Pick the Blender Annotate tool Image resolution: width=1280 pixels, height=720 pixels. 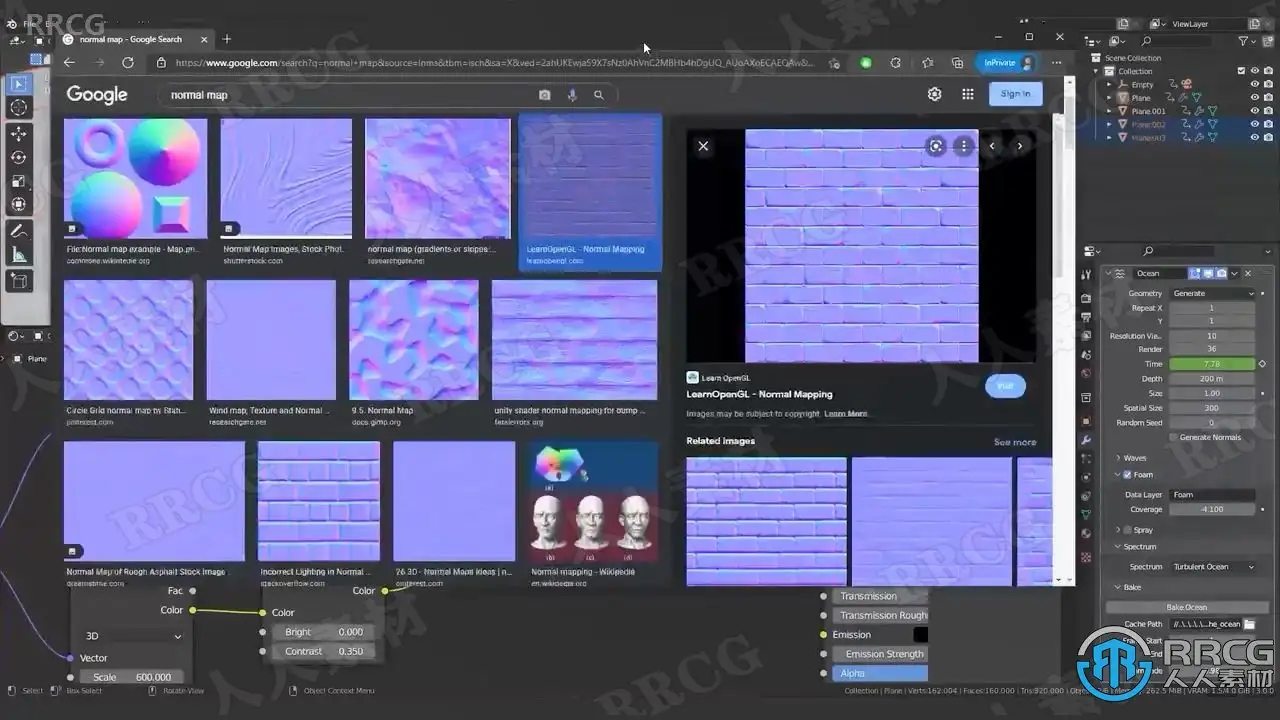tap(18, 231)
